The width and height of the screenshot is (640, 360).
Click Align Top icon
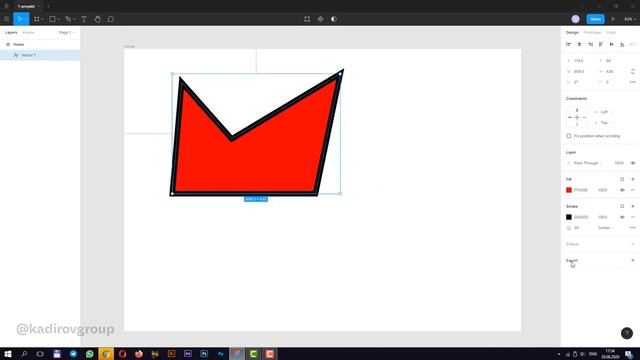[x=601, y=44]
